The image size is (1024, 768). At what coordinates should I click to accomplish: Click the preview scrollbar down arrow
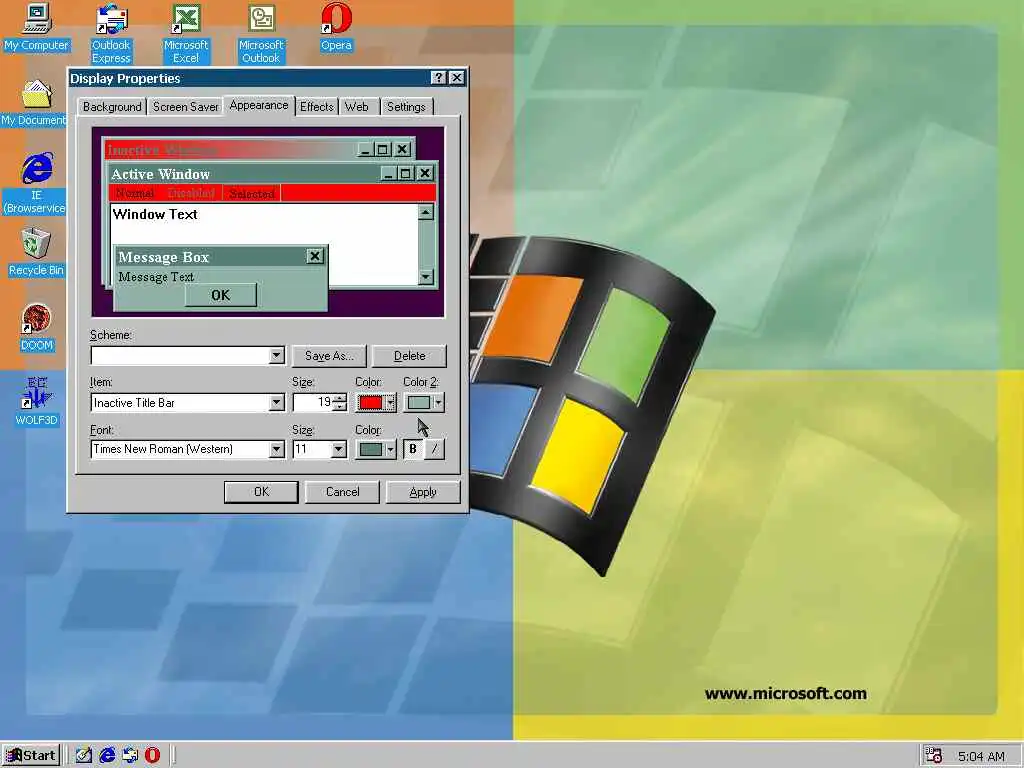pyautogui.click(x=426, y=278)
